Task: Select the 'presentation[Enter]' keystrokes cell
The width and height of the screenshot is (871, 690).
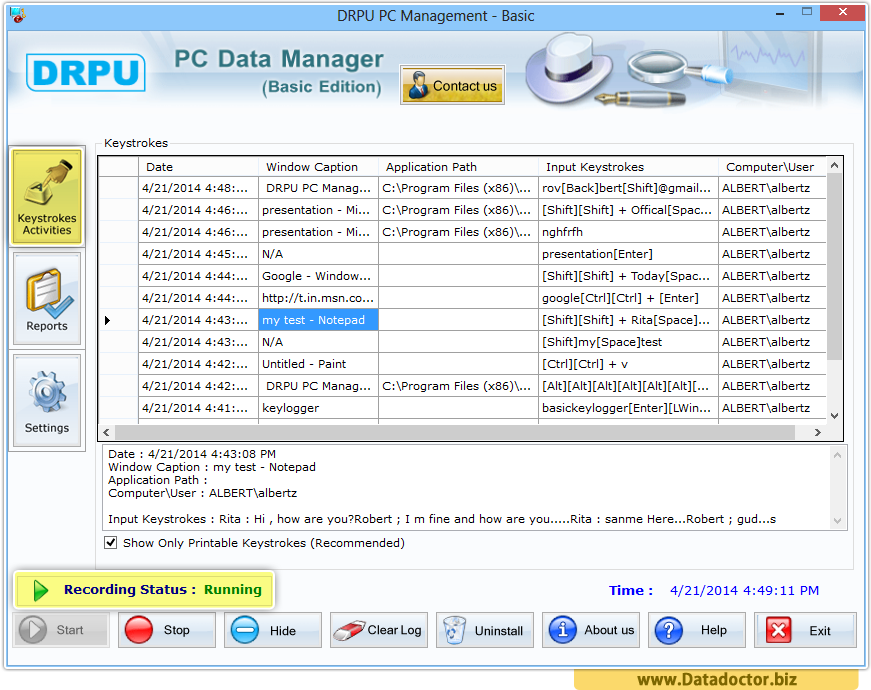Action: [x=628, y=254]
